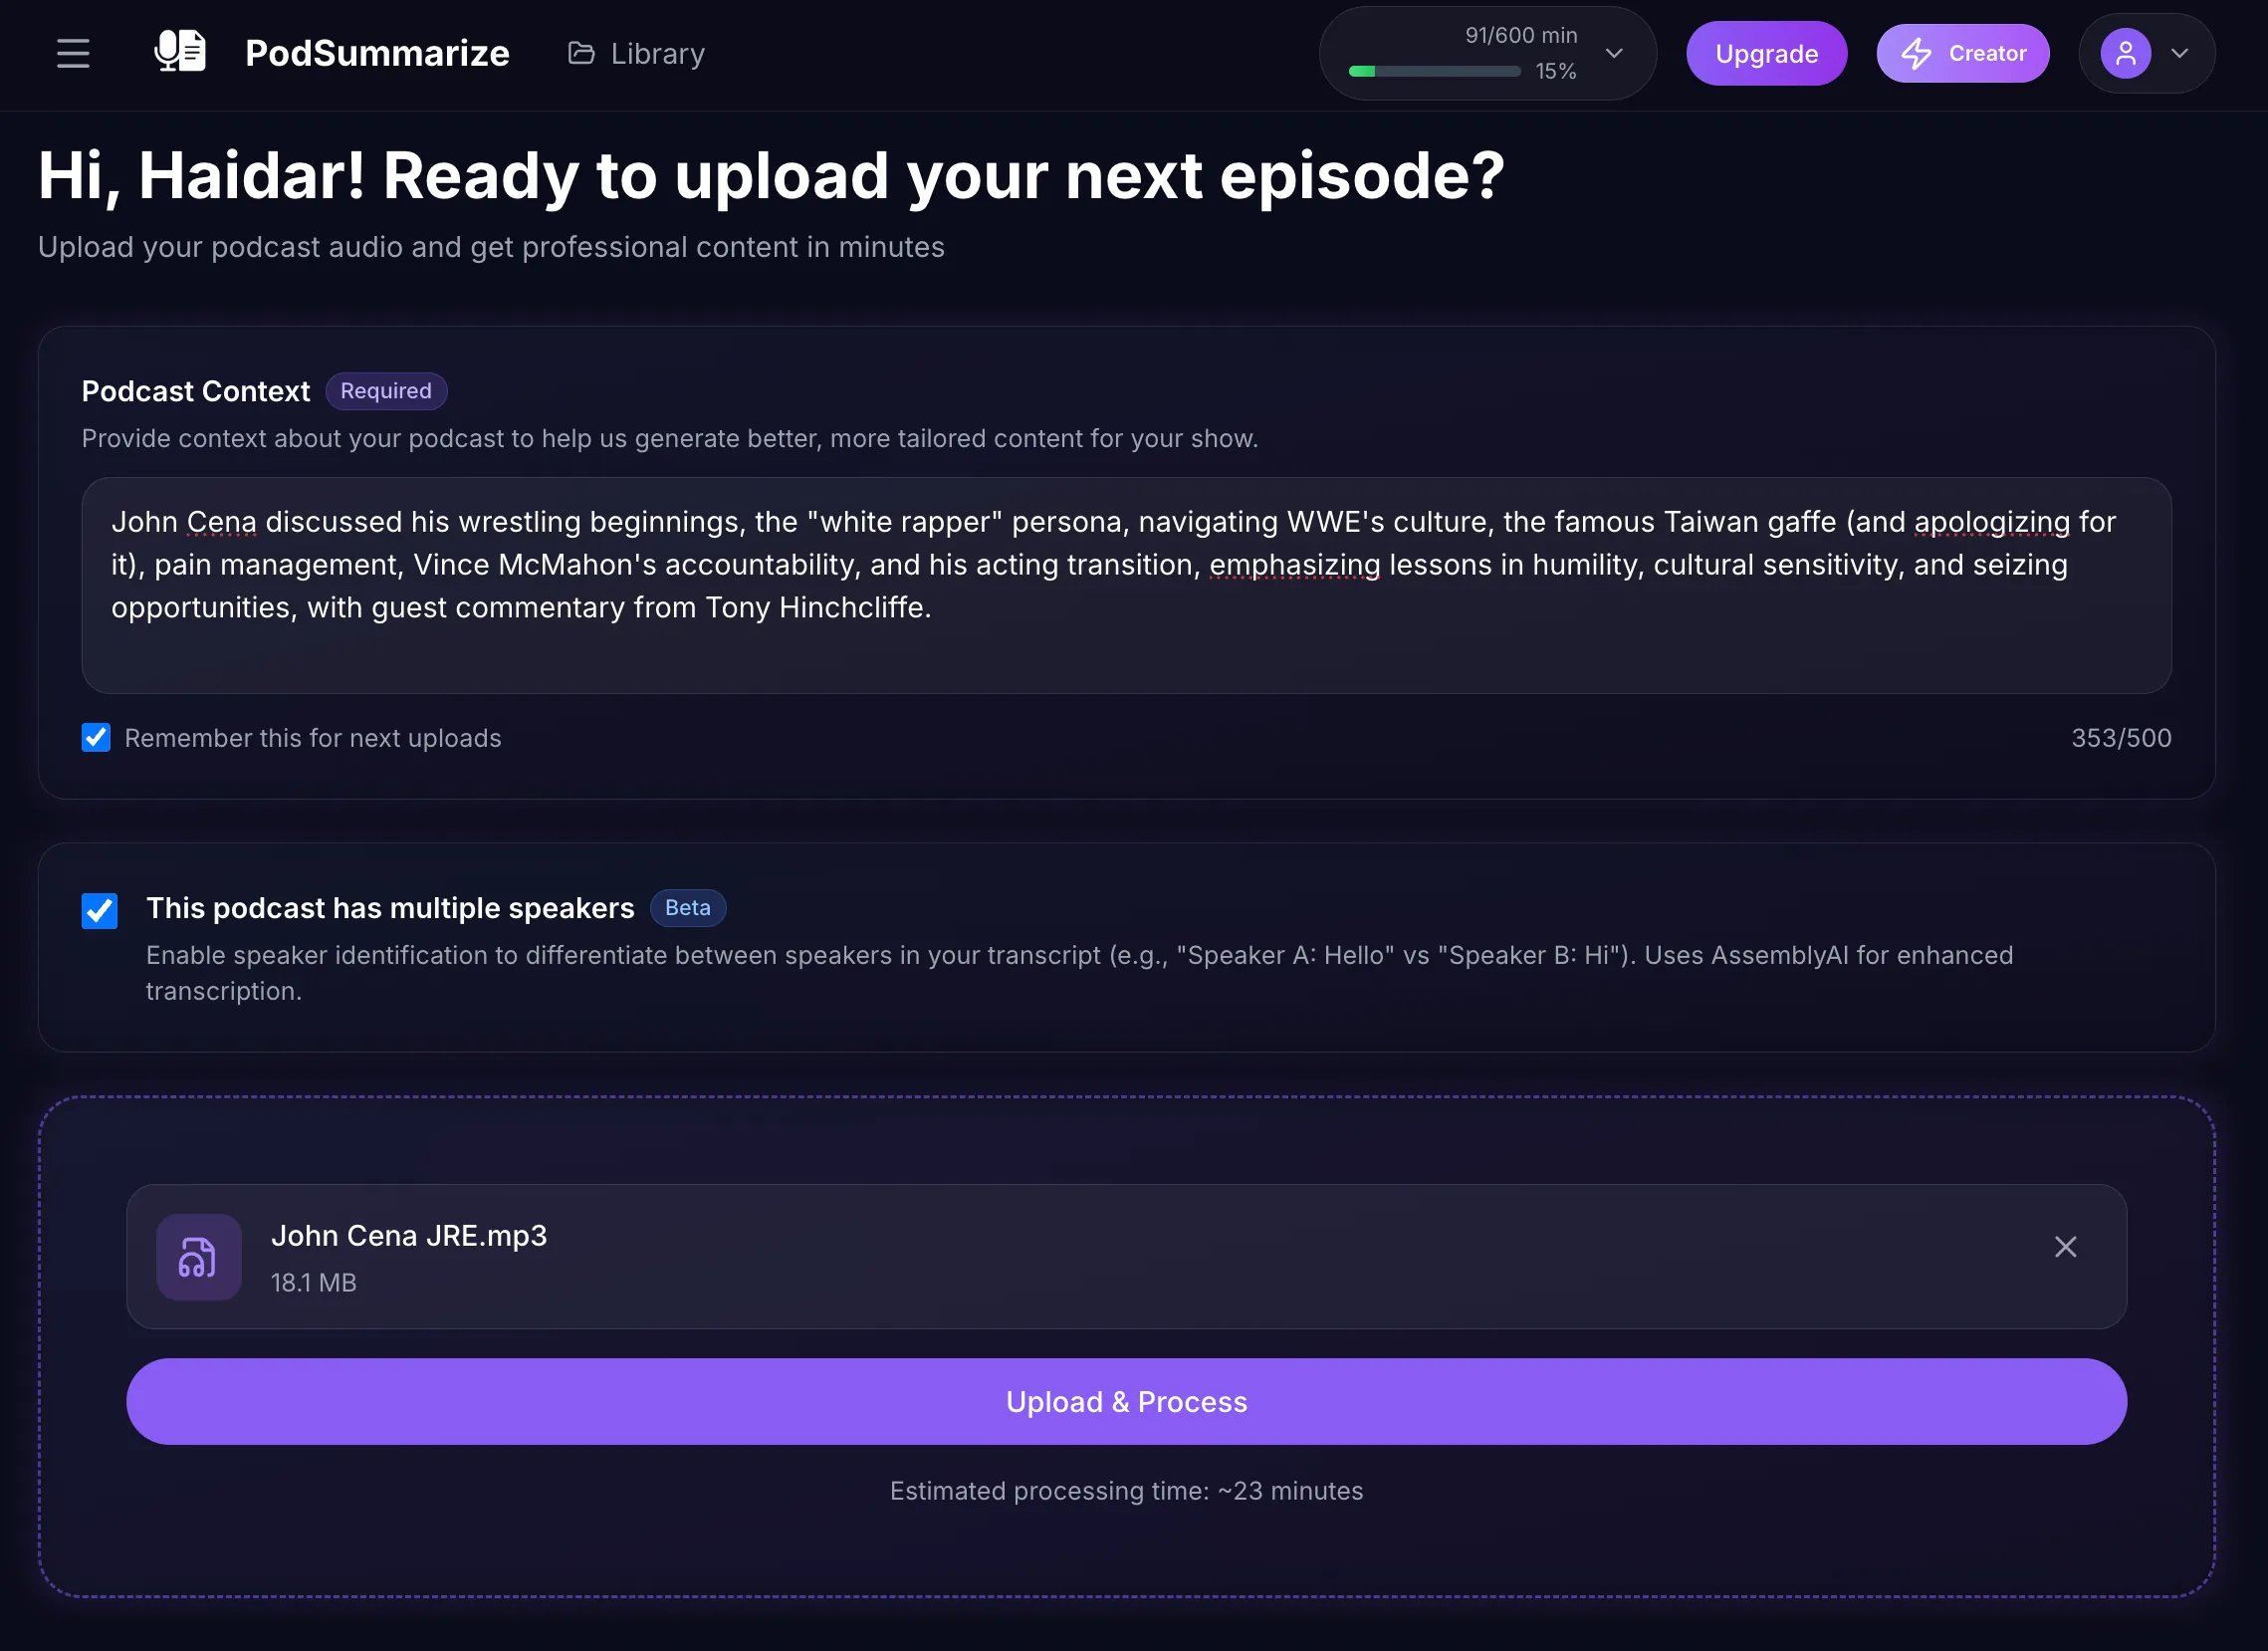Uncheck Remember this for next uploads
The height and width of the screenshot is (1651, 2268).
[x=95, y=738]
